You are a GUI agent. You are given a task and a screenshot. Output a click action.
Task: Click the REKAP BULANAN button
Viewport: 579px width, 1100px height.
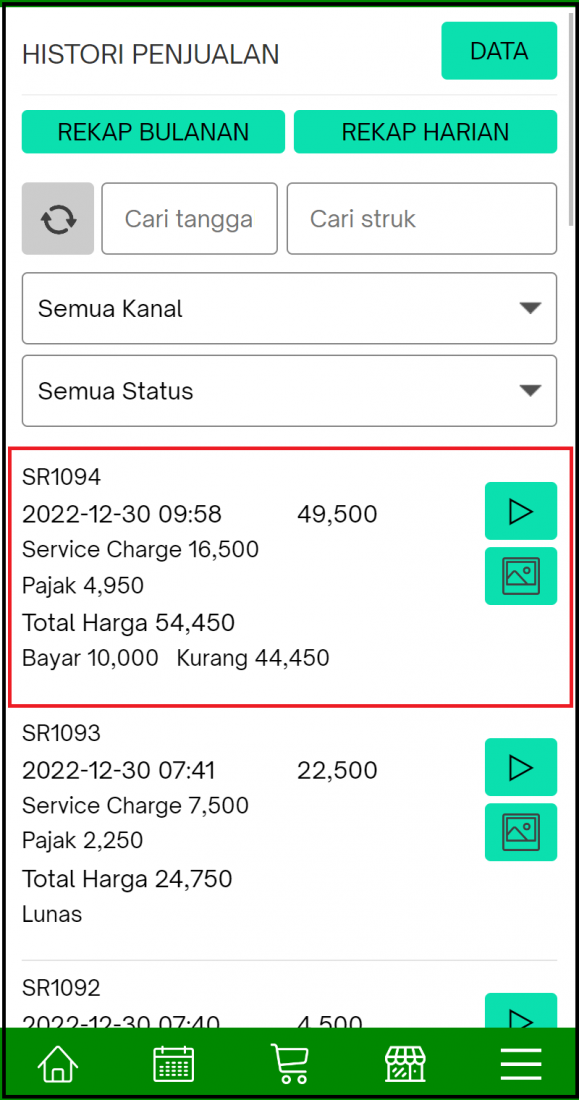tap(152, 131)
